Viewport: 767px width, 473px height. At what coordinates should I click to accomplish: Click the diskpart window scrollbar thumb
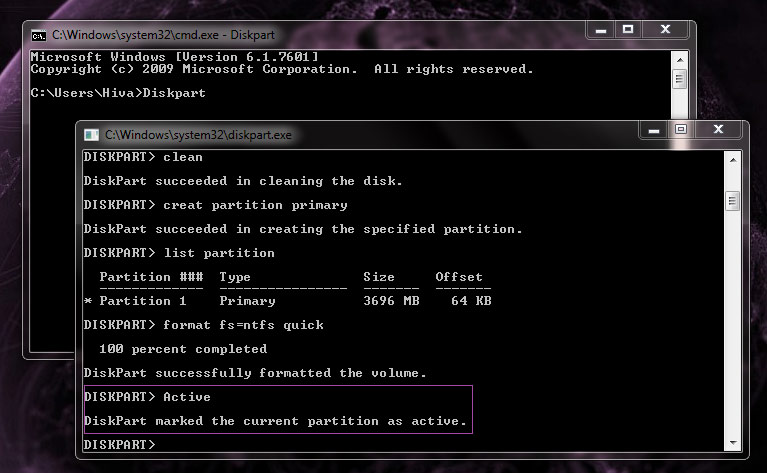point(732,202)
